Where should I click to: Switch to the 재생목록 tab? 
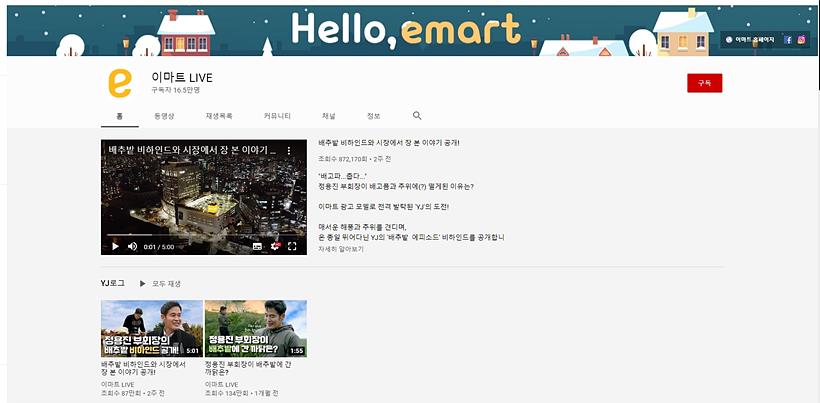click(x=219, y=116)
